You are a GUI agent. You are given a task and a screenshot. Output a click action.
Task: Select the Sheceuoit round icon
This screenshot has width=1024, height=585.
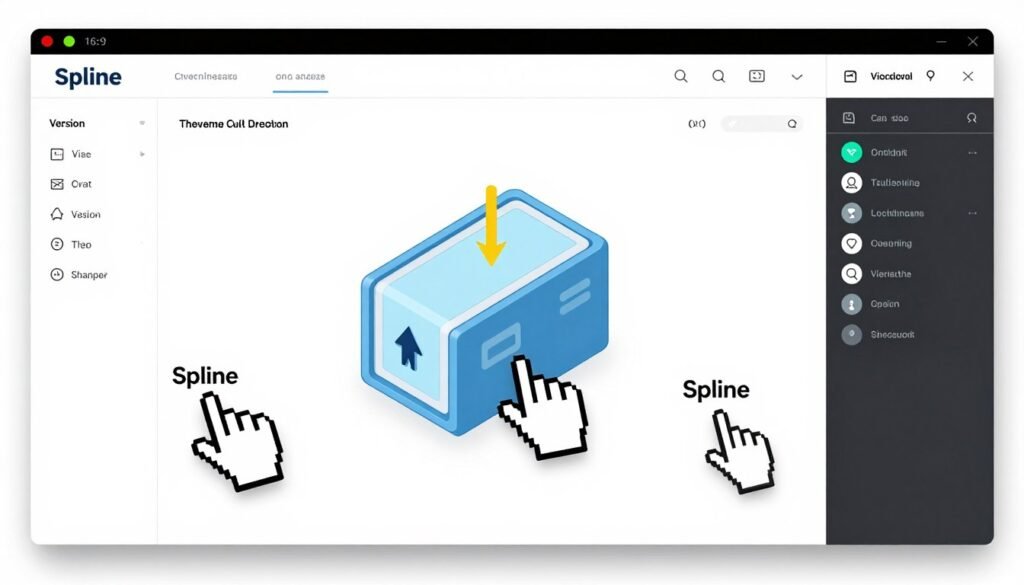tap(851, 334)
